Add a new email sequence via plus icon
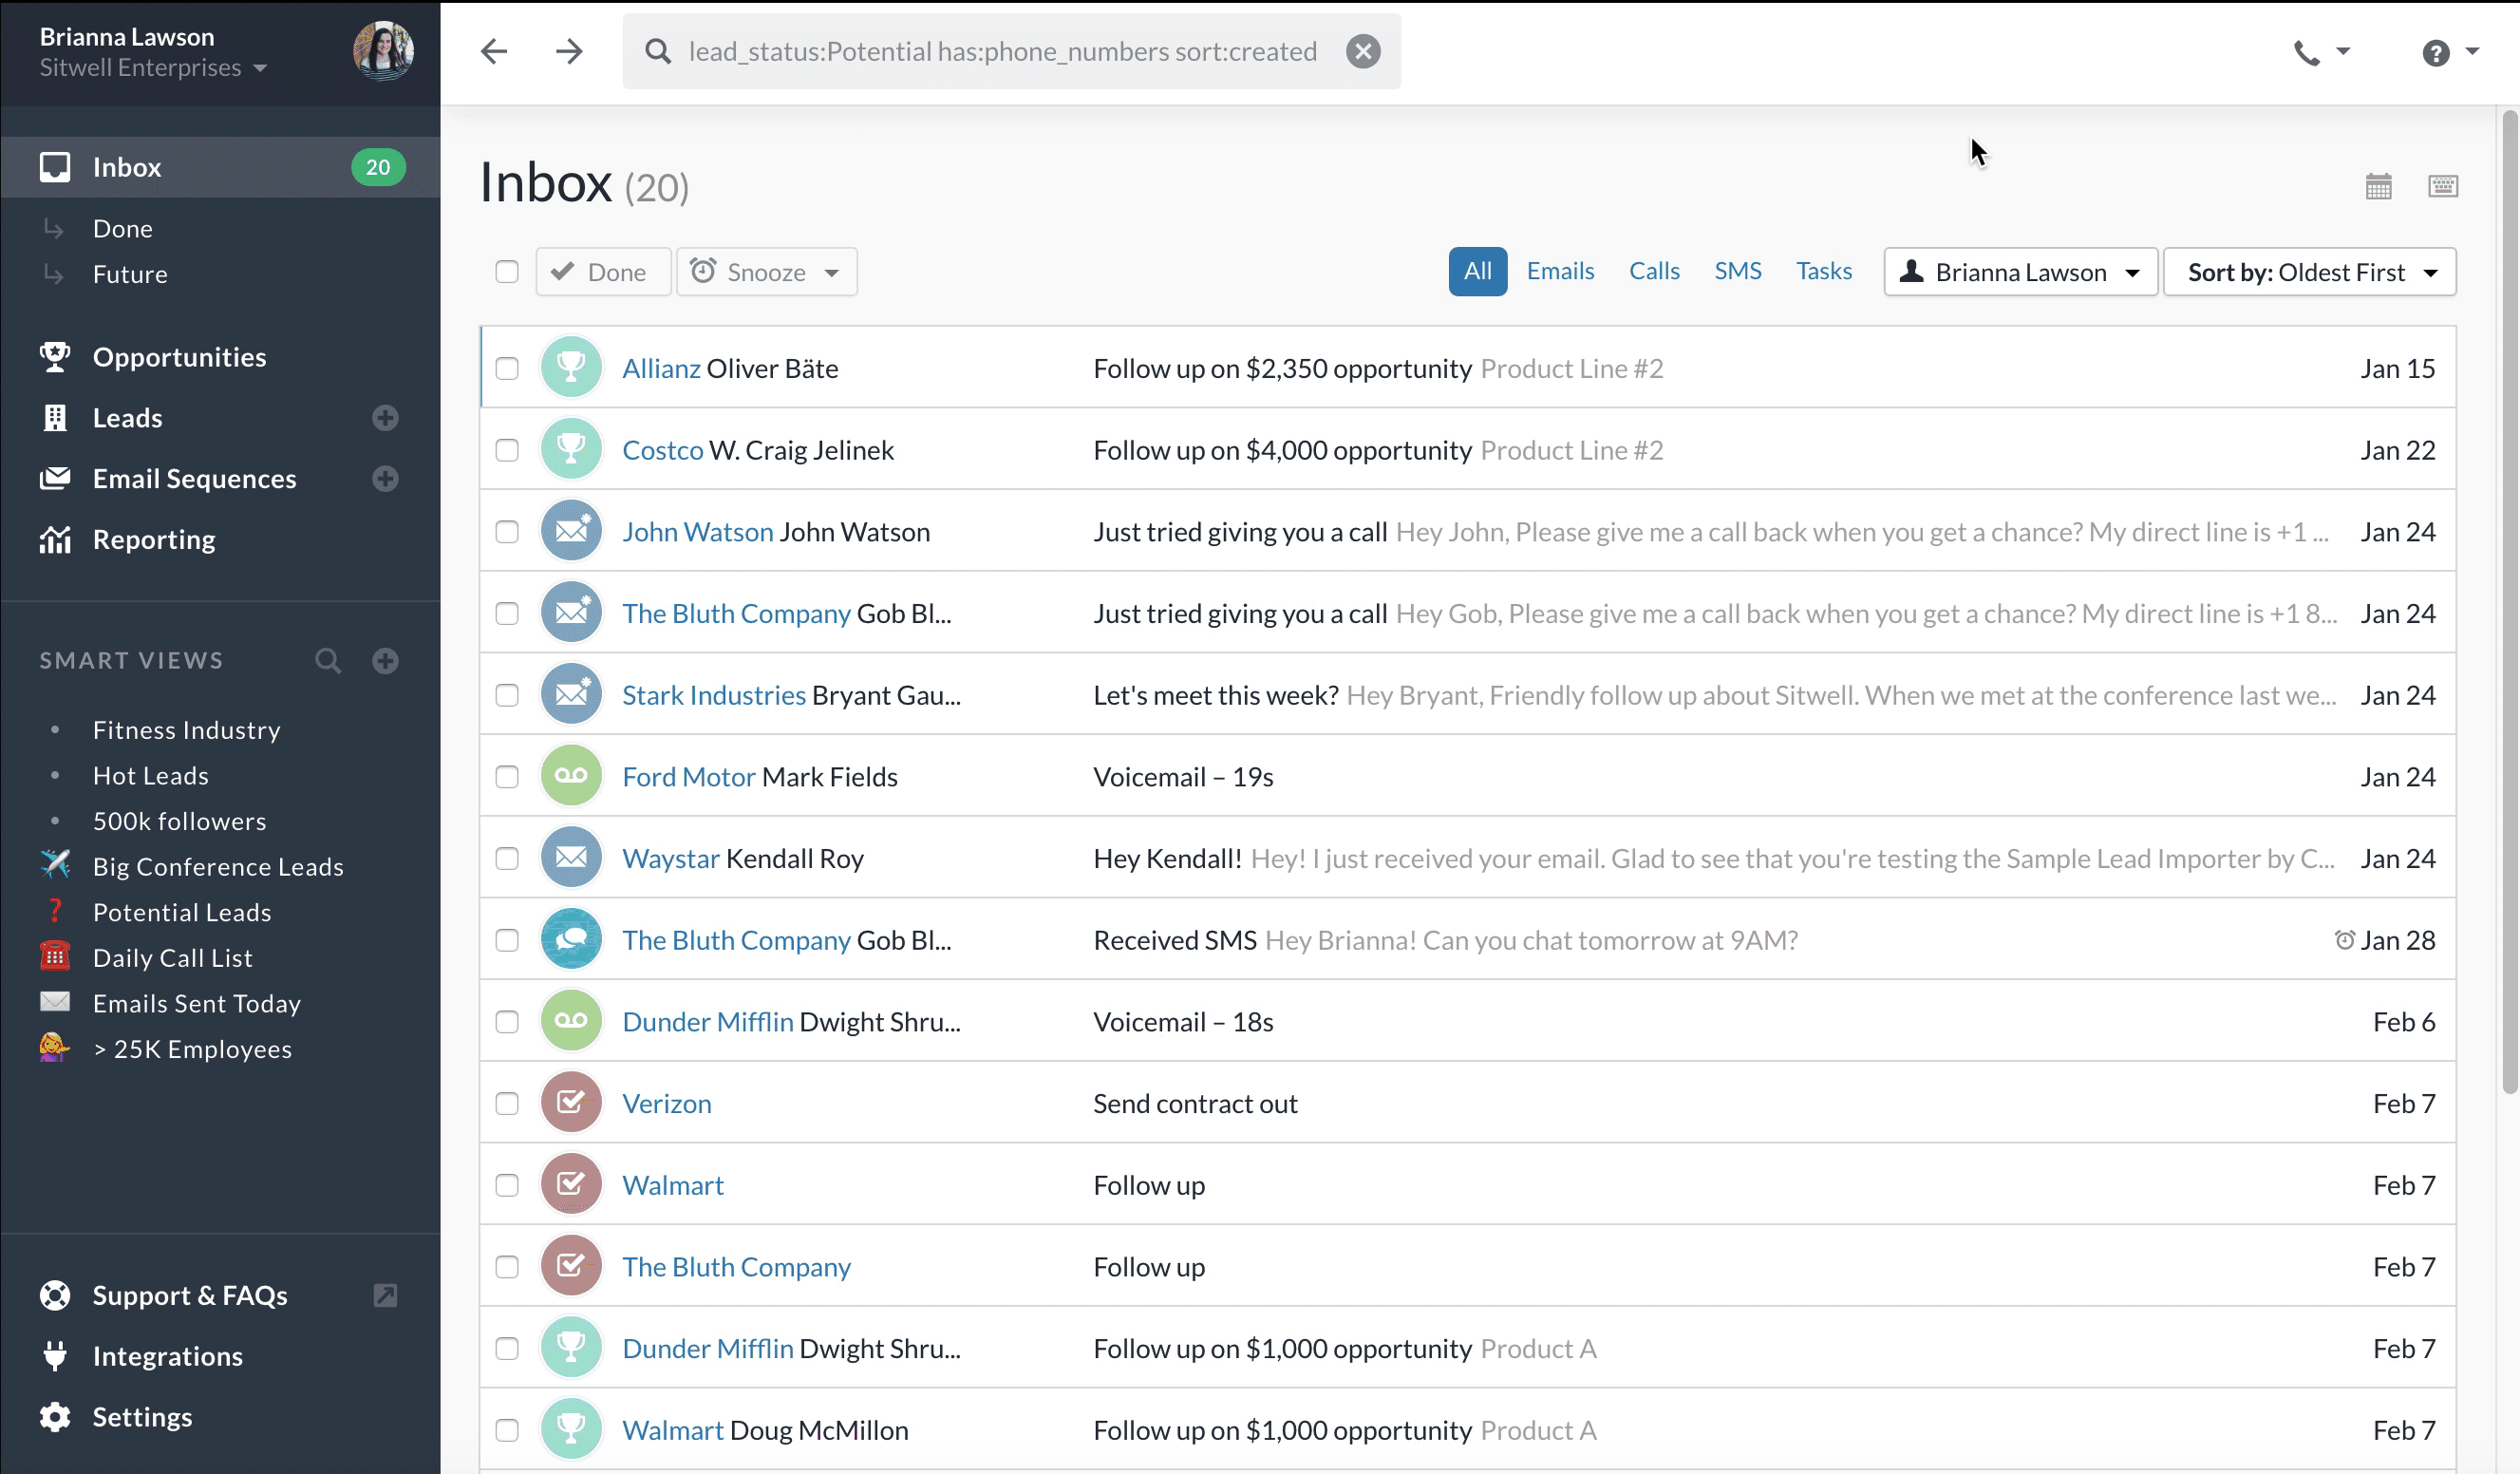Image resolution: width=2520 pixels, height=1474 pixels. (x=385, y=479)
